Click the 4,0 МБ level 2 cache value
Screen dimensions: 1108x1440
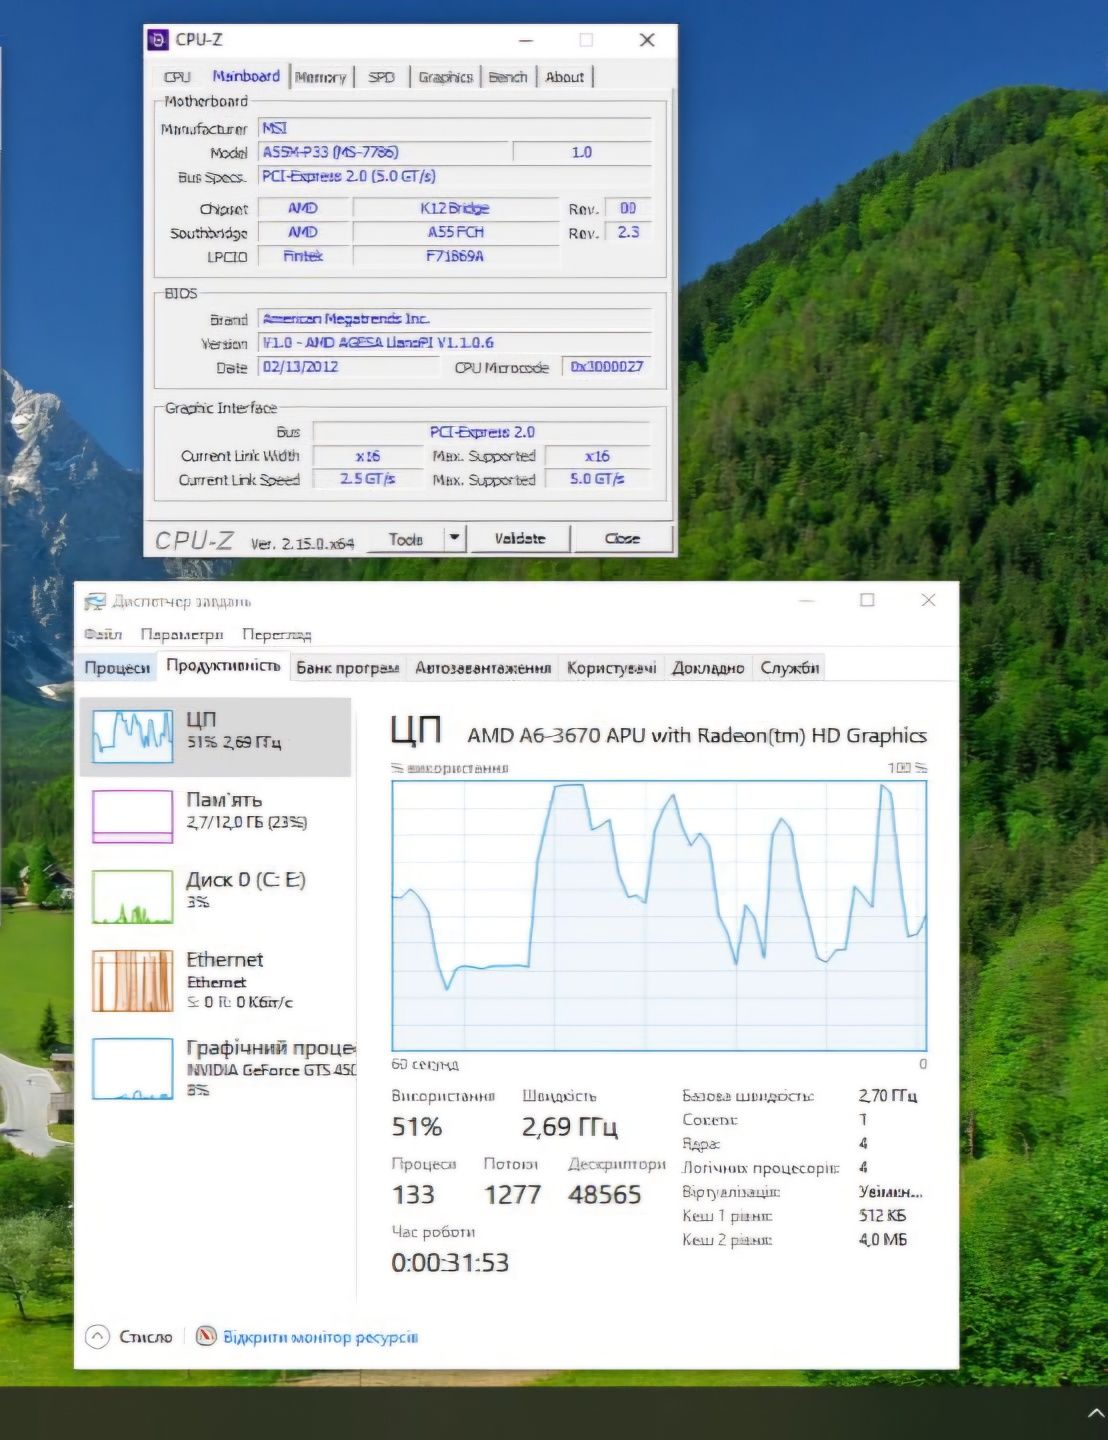pos(882,1240)
